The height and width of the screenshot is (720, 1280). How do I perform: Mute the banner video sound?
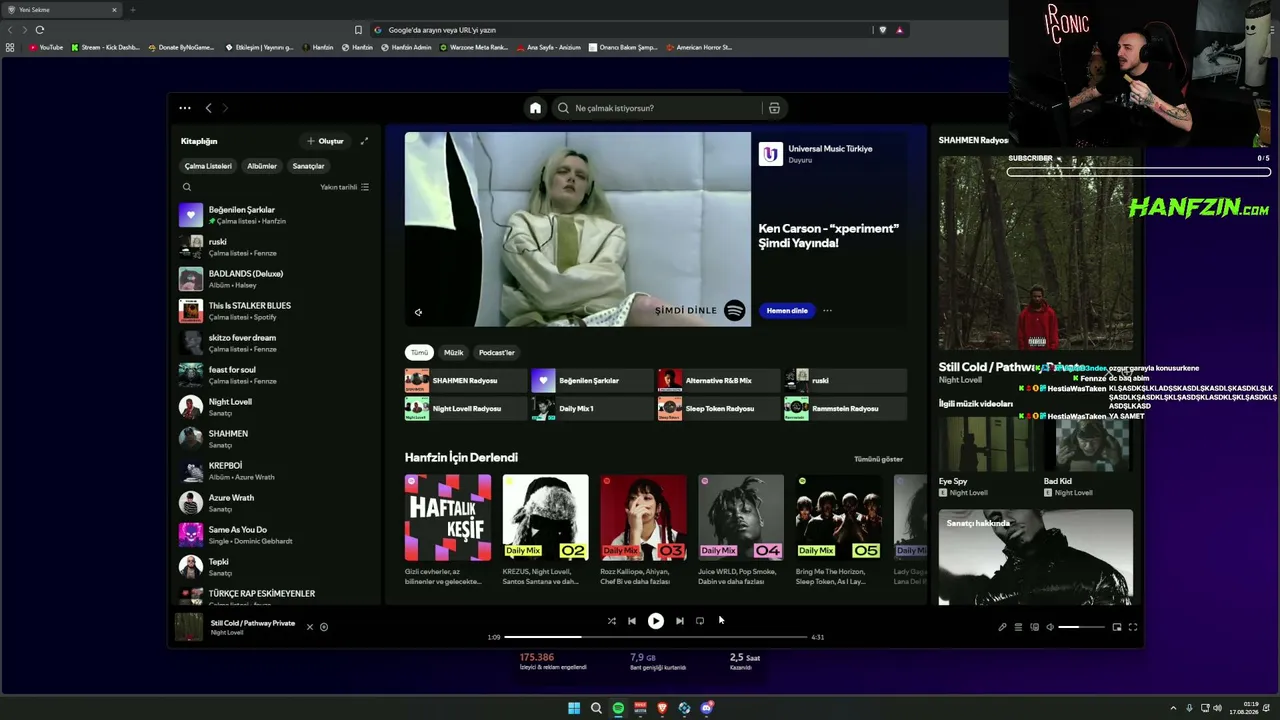pos(418,312)
